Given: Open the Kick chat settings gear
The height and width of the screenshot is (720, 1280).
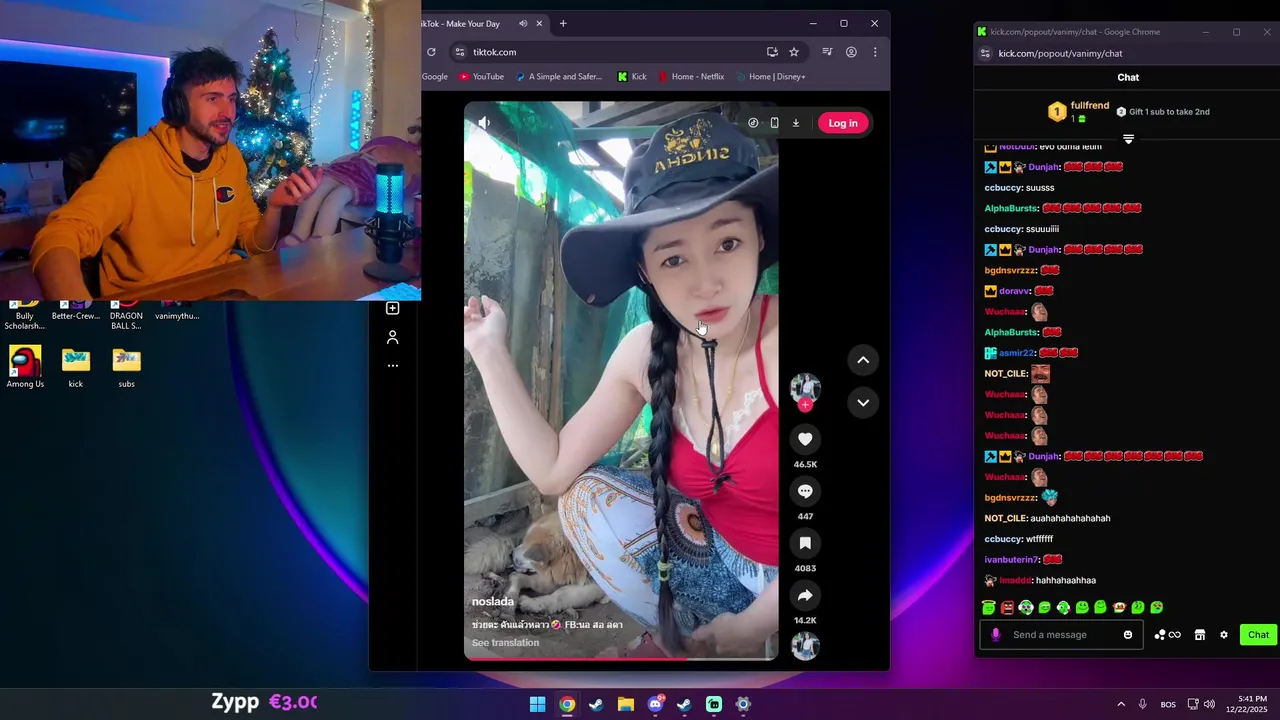Looking at the screenshot, I should [x=1223, y=634].
